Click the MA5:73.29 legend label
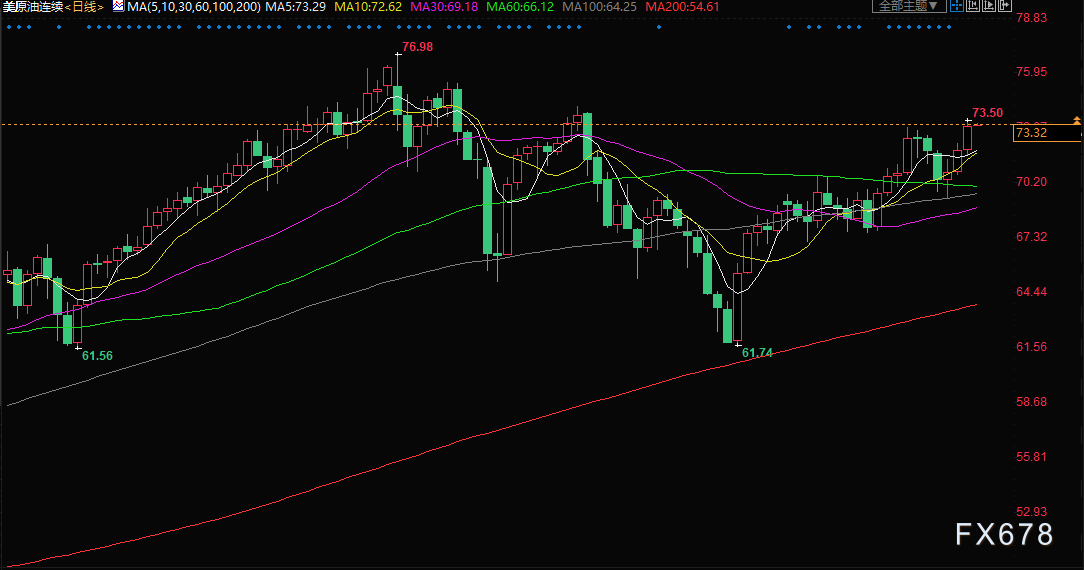This screenshot has width=1084, height=570. (298, 7)
